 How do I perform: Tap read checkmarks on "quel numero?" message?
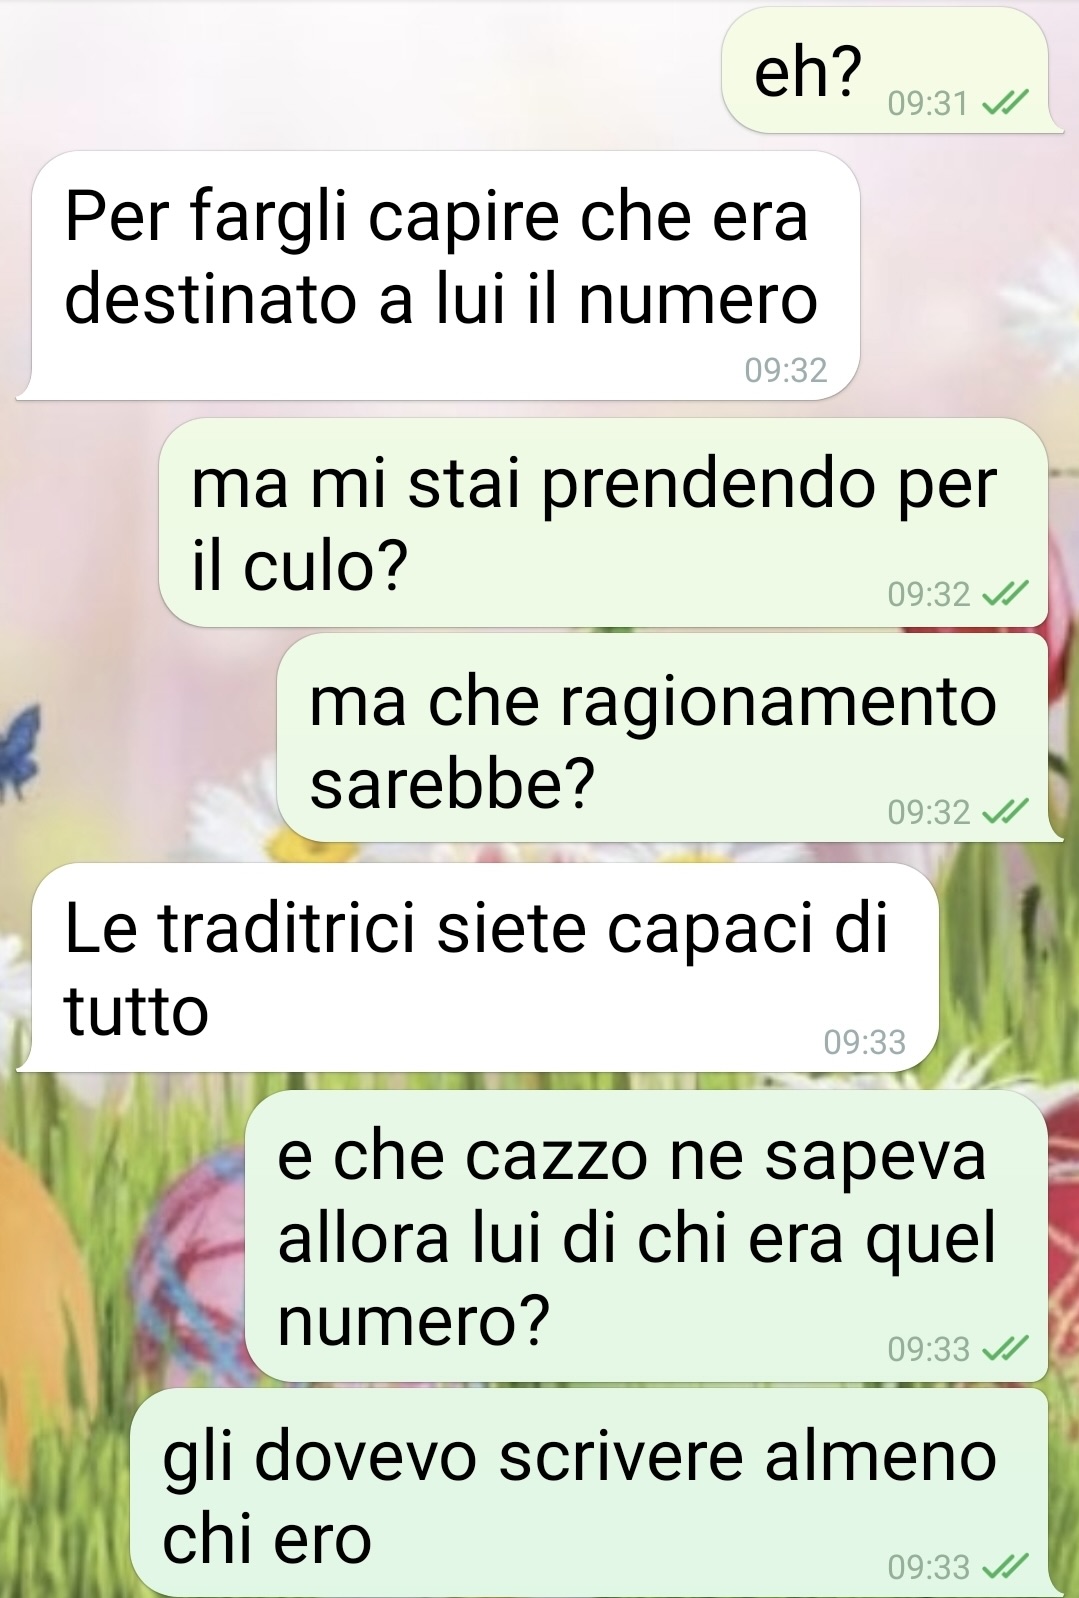pos(1004,1349)
